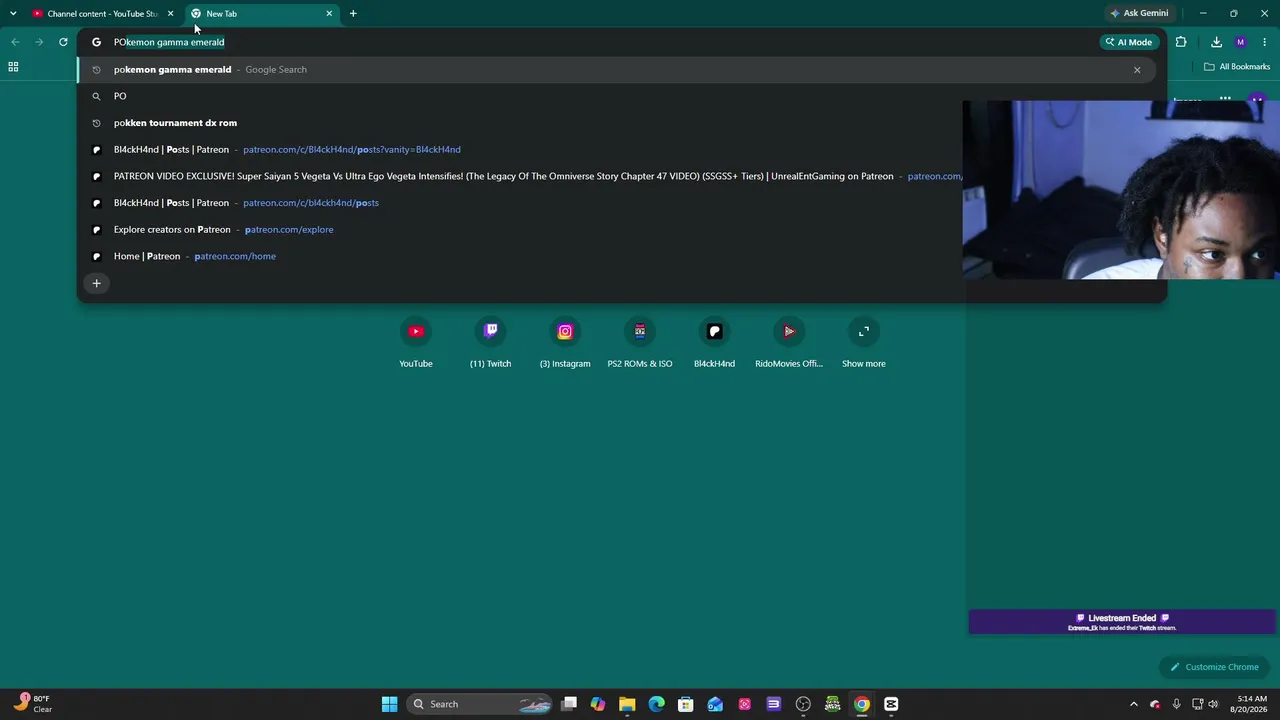Reload the page with the refresh icon
The height and width of the screenshot is (720, 1280).
click(x=63, y=42)
